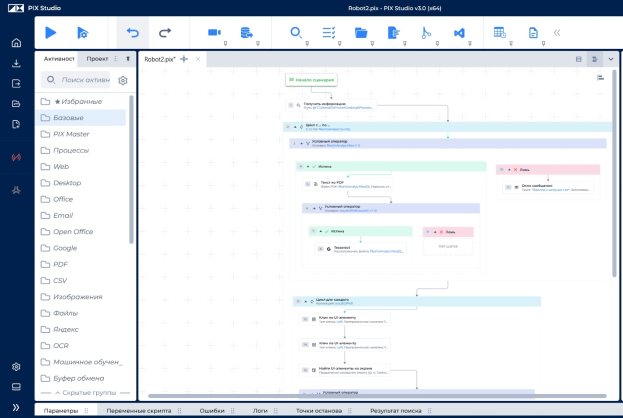Click the up arrow on activities panel header
The width and height of the screenshot is (623, 418).
coord(128,58)
